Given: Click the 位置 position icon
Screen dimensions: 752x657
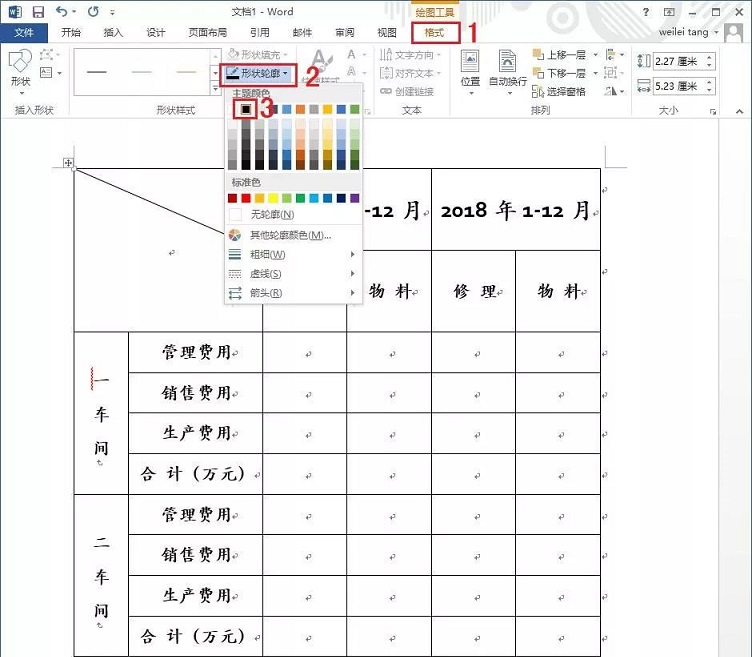Looking at the screenshot, I should (x=470, y=68).
